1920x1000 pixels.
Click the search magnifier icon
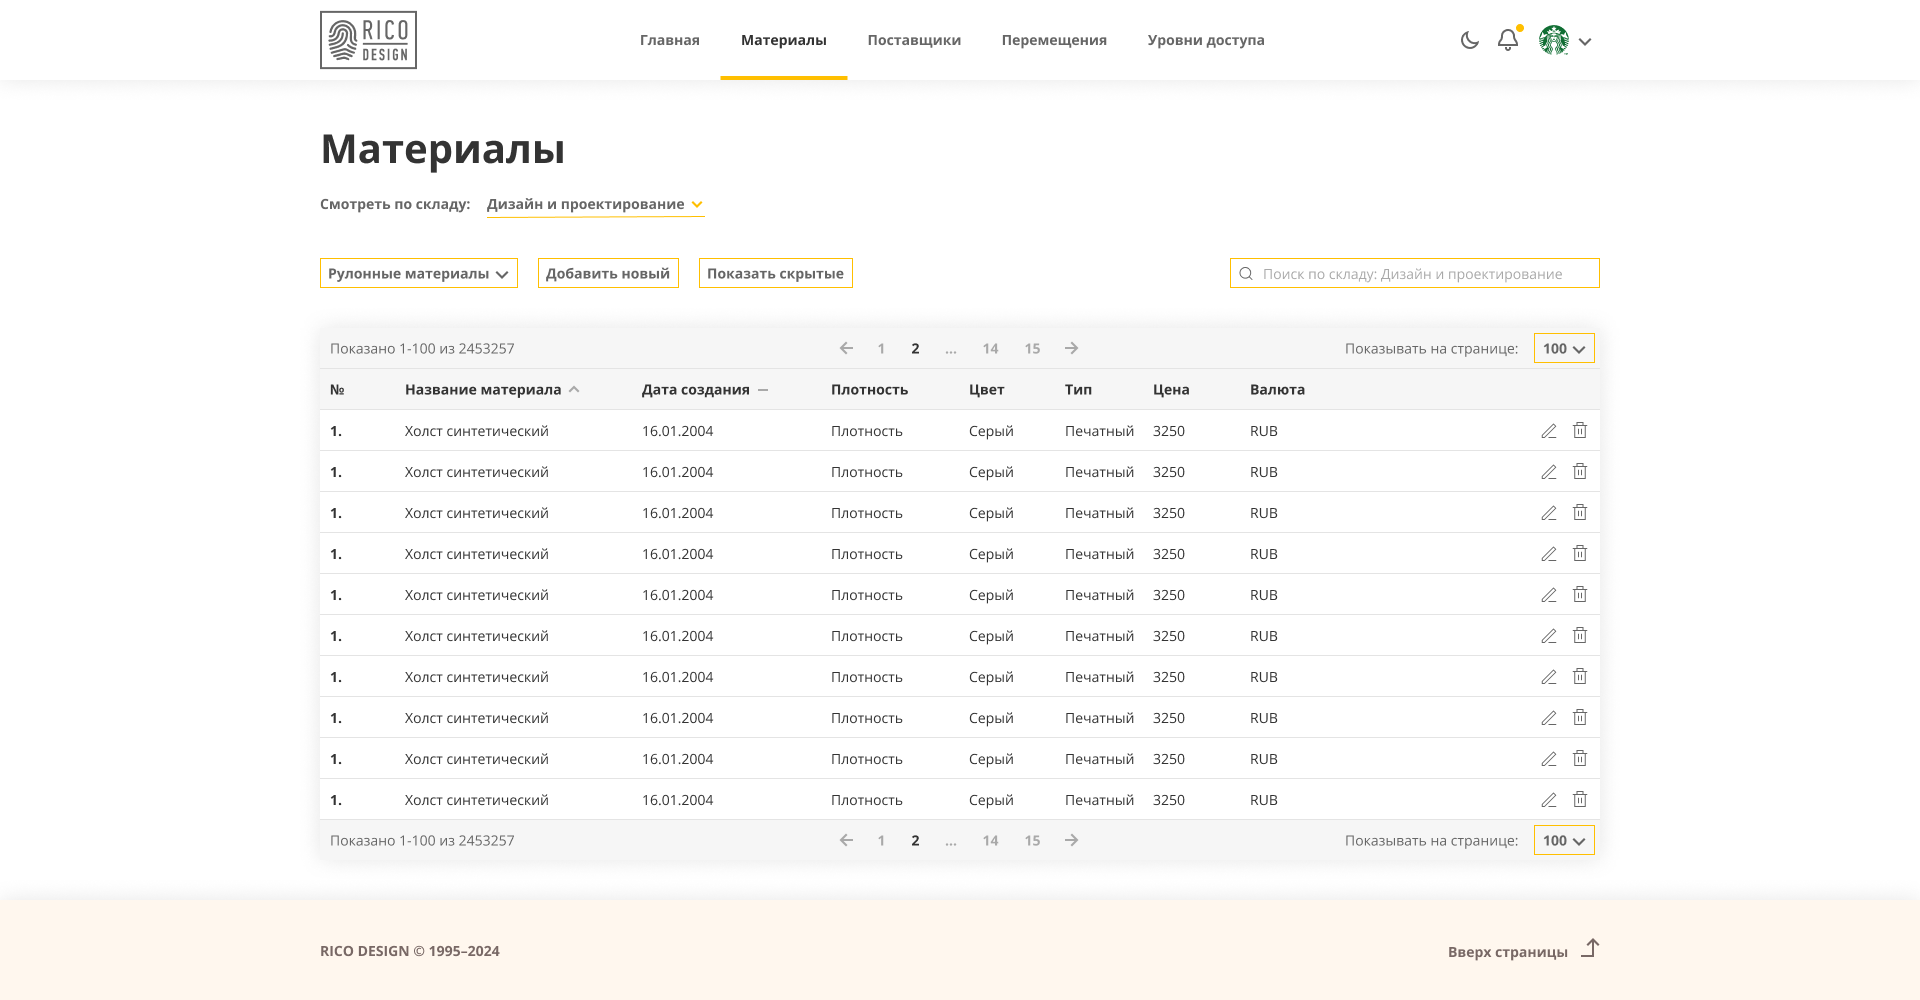(1246, 273)
